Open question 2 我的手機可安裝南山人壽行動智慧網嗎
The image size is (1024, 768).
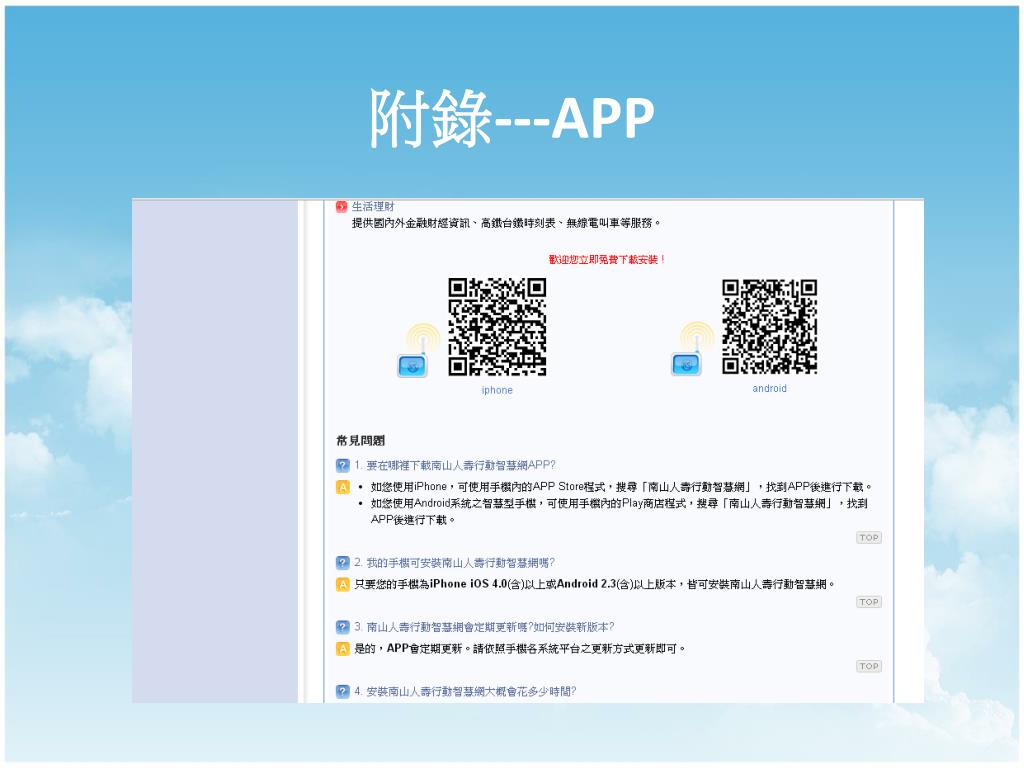[x=455, y=562]
